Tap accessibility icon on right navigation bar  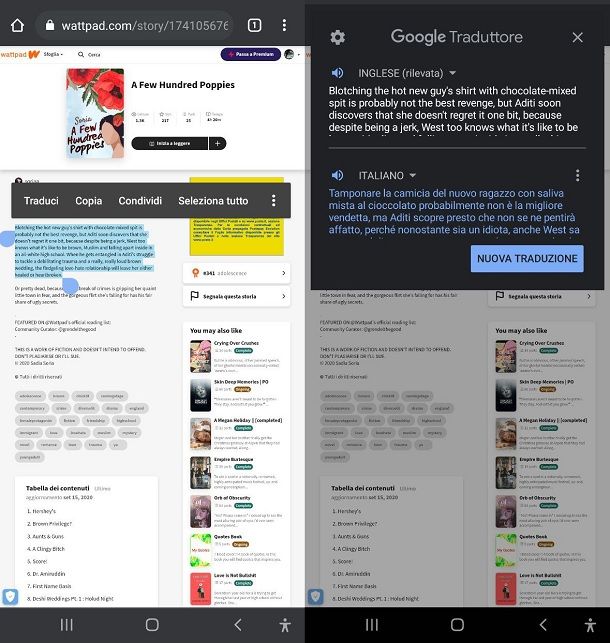(590, 625)
